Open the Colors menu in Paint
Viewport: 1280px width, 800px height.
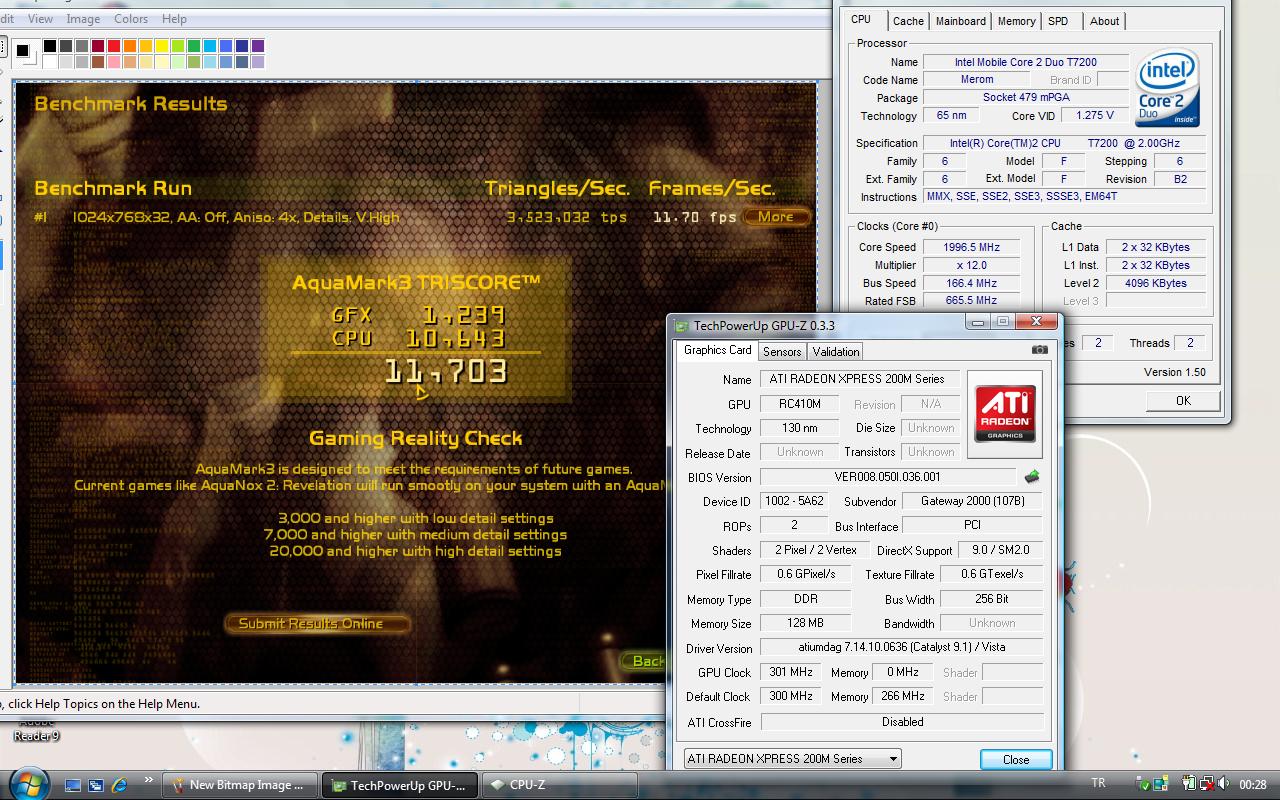pos(131,19)
